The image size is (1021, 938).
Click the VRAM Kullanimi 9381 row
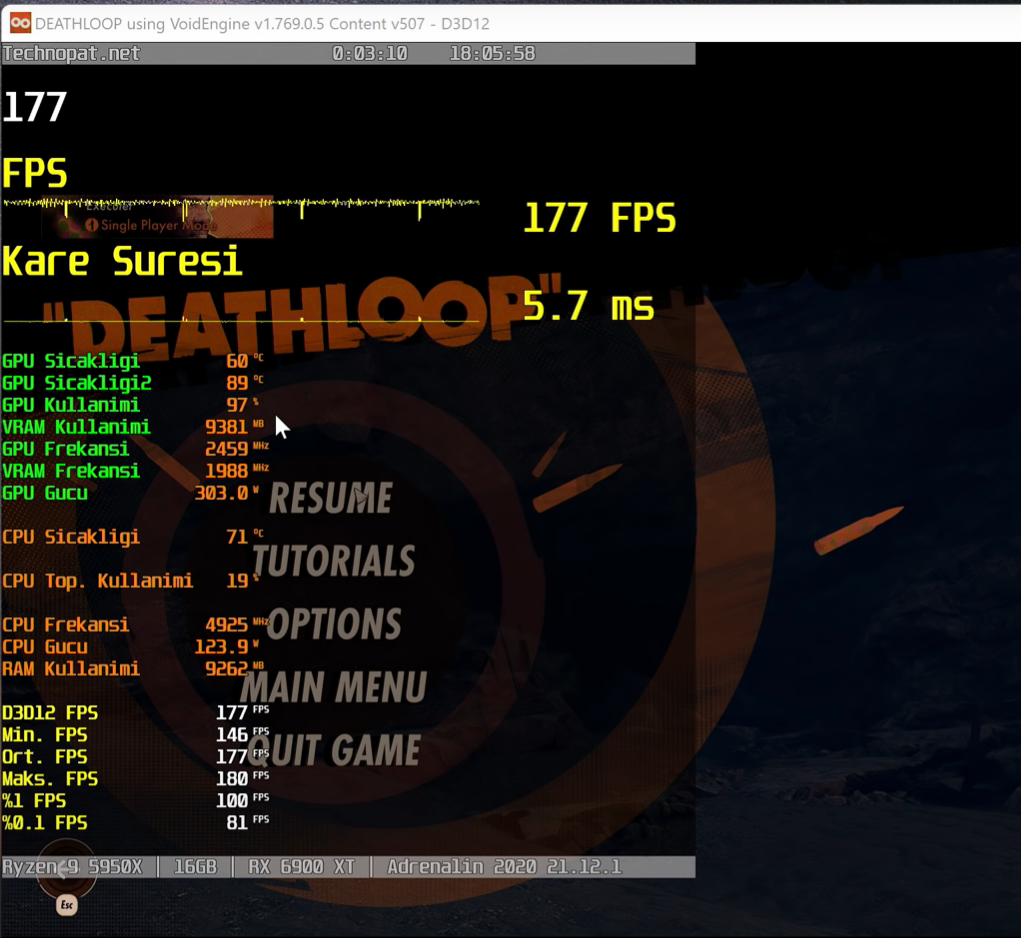click(x=133, y=427)
